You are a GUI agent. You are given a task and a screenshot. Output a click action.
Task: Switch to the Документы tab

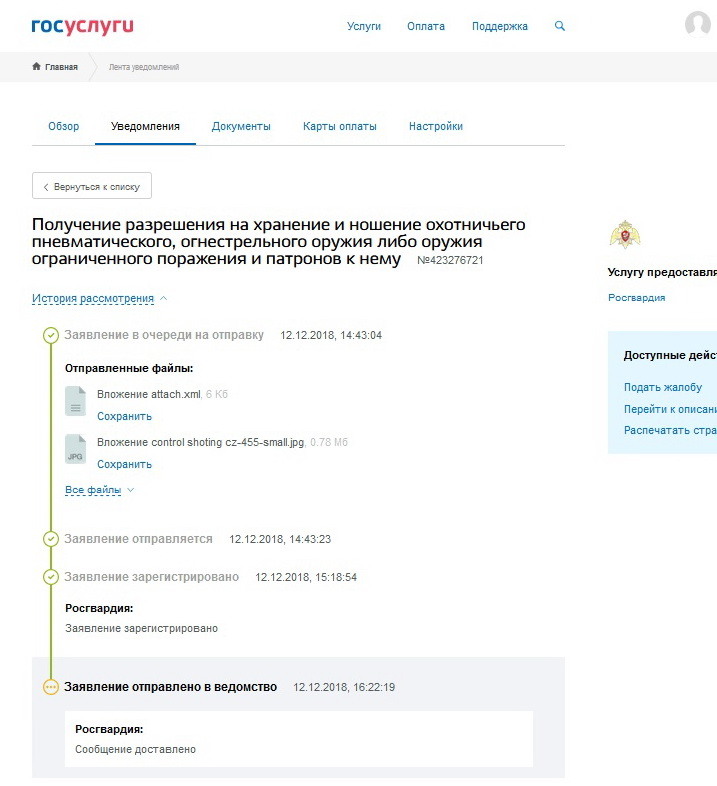(241, 127)
